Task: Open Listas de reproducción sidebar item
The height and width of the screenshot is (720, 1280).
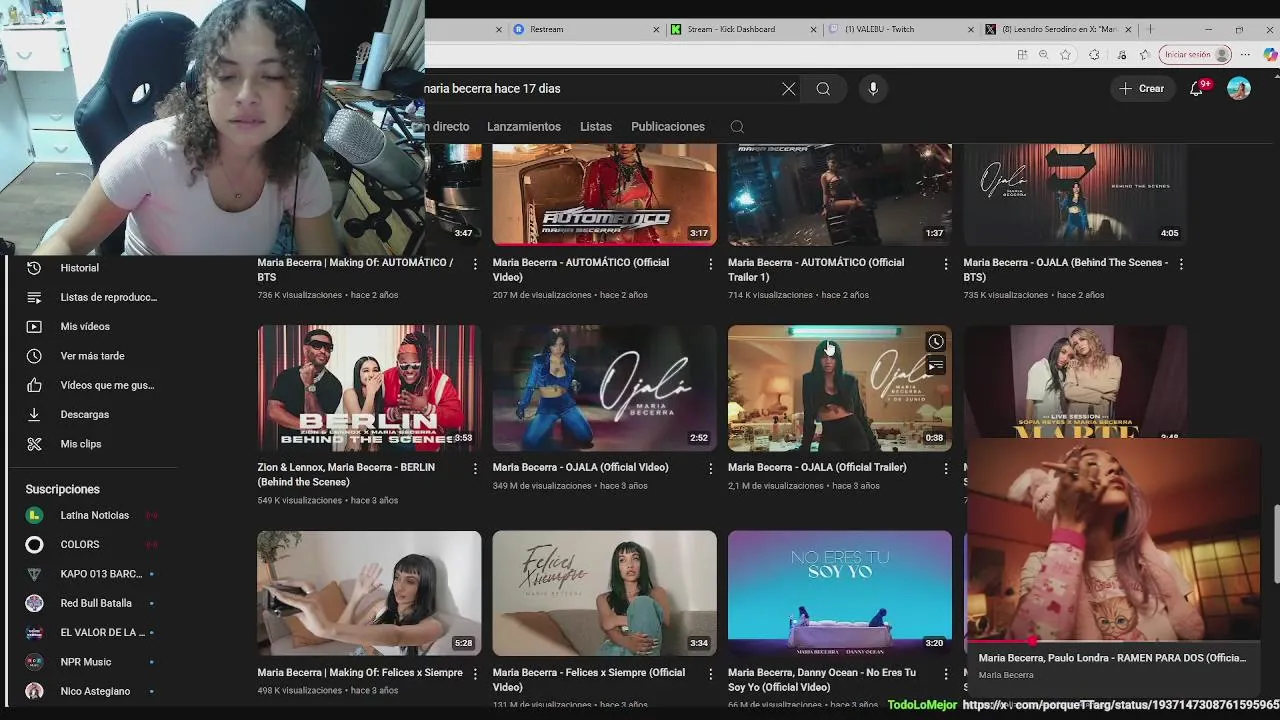Action: pyautogui.click(x=92, y=297)
